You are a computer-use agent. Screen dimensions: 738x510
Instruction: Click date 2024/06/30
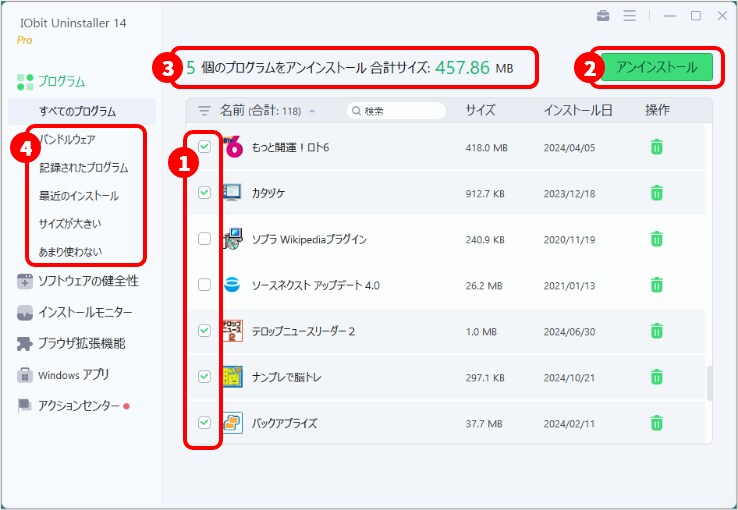click(x=570, y=332)
